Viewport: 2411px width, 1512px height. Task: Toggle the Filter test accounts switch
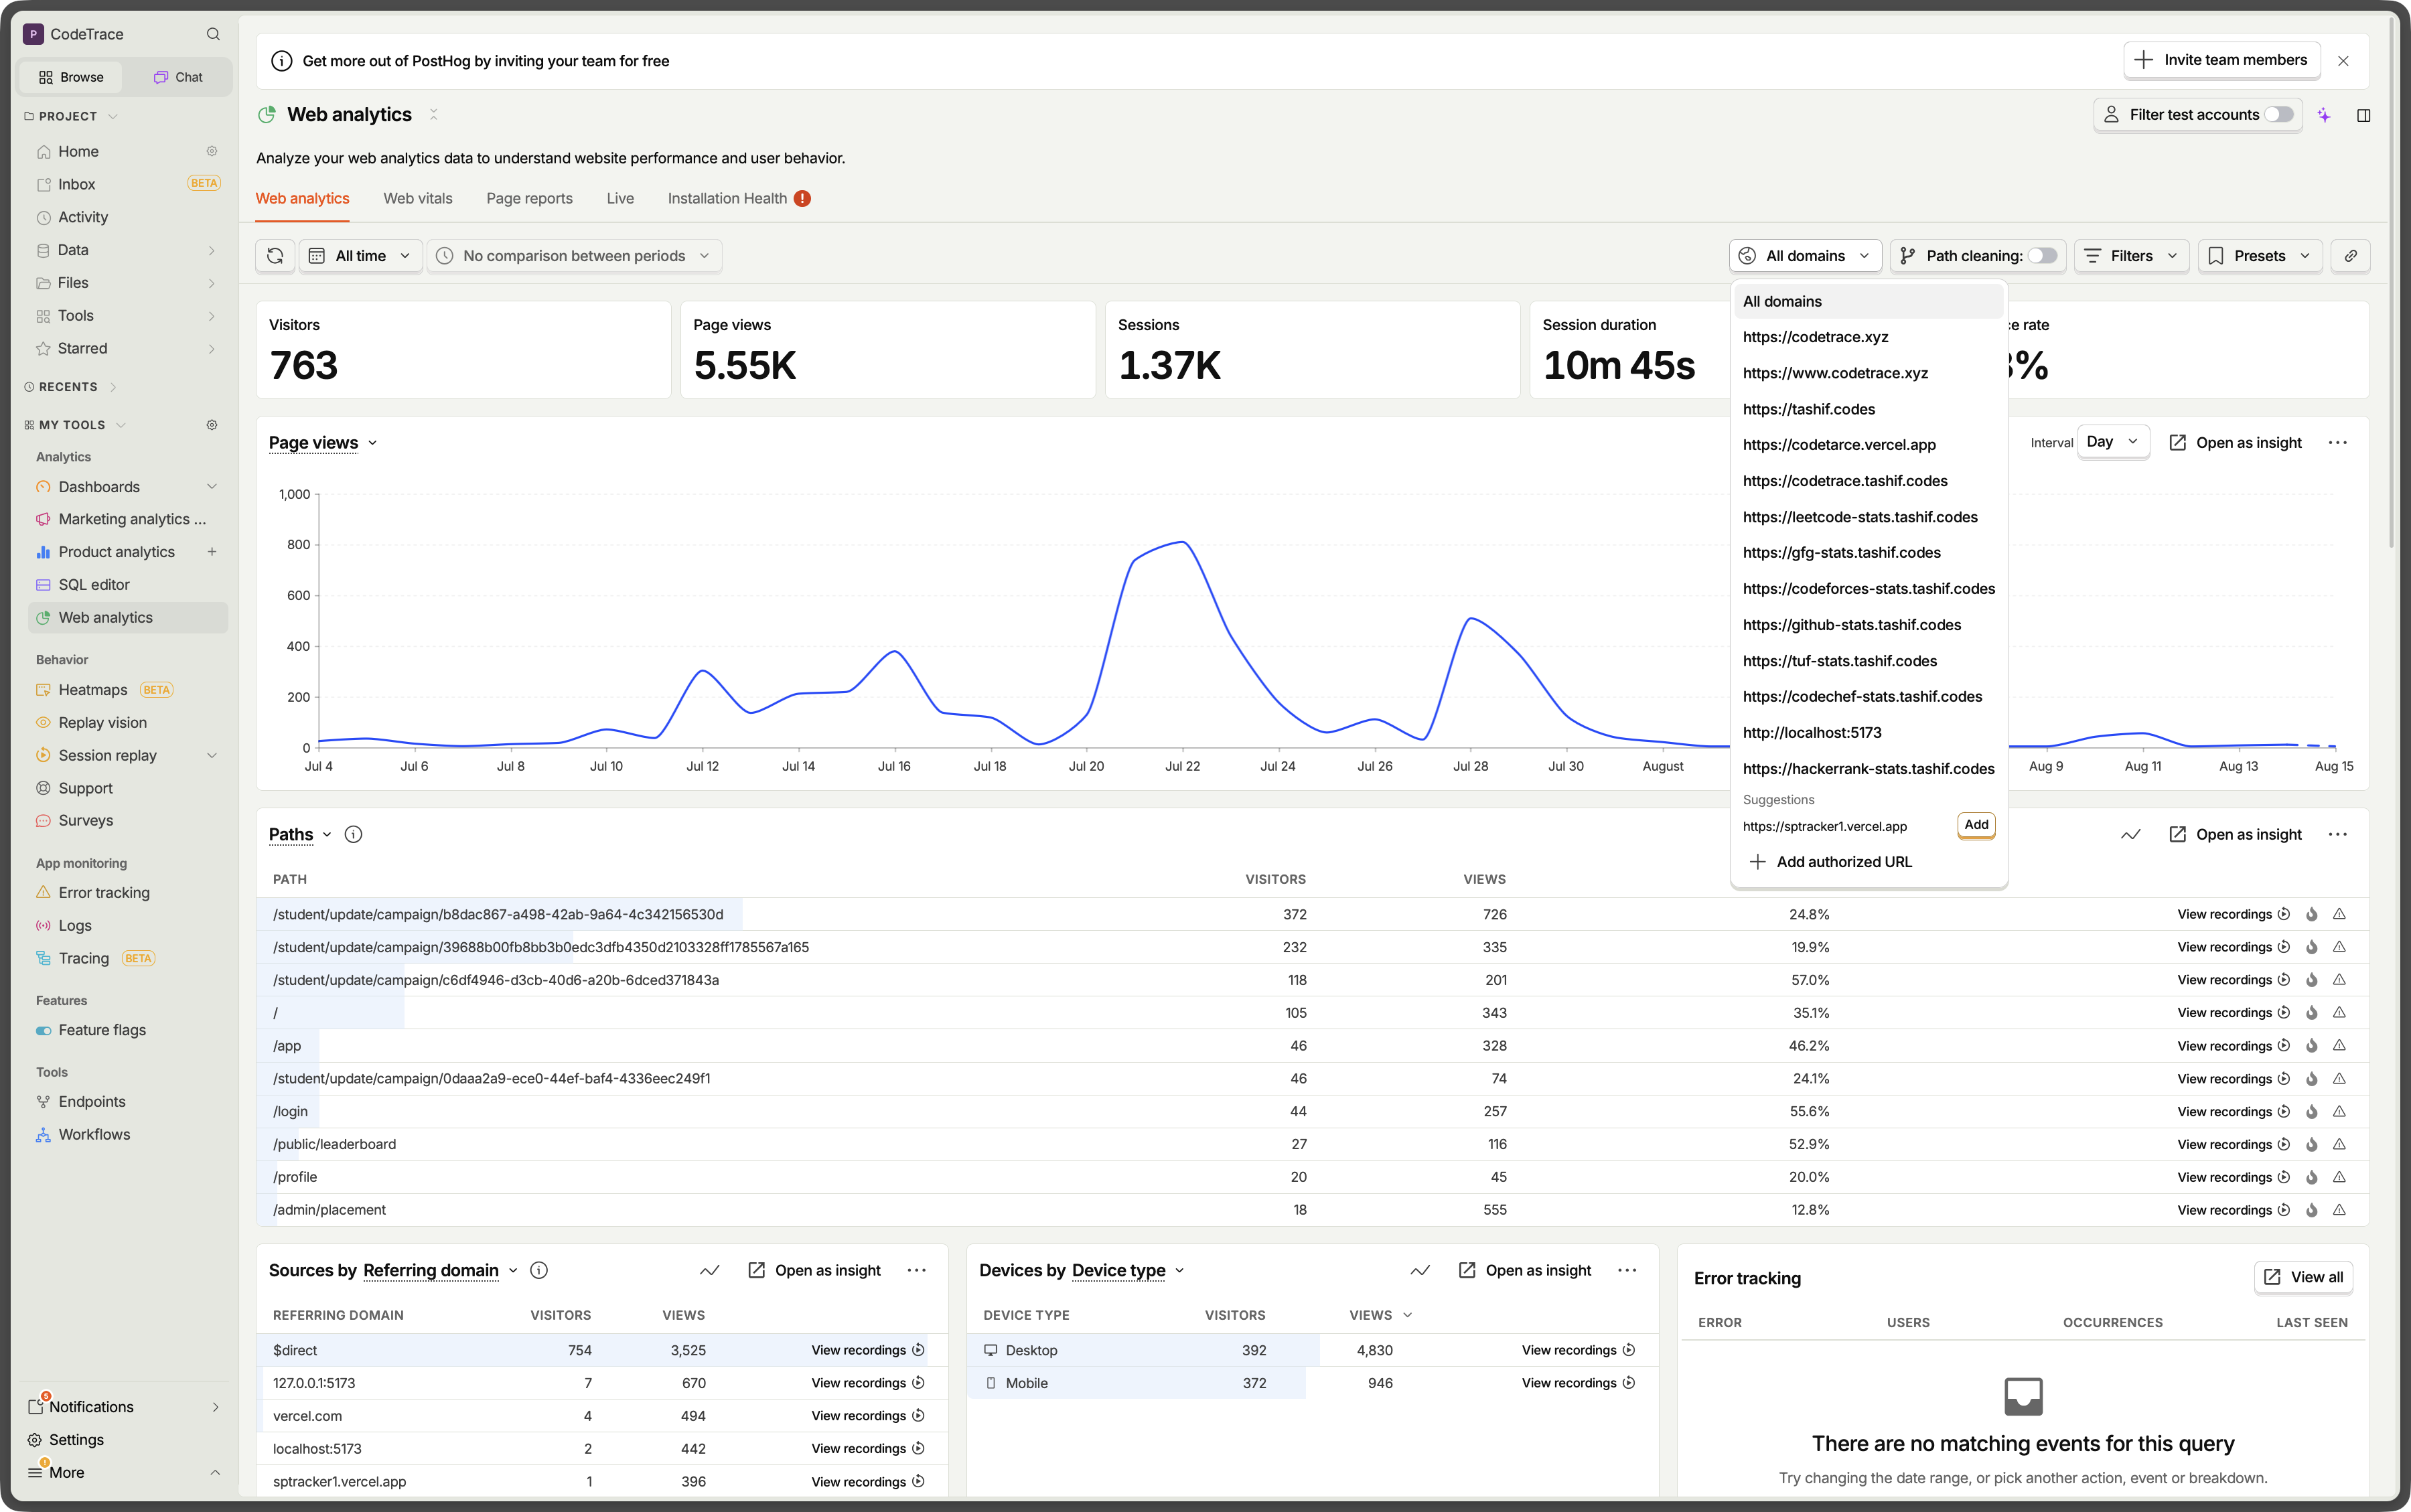click(2278, 115)
